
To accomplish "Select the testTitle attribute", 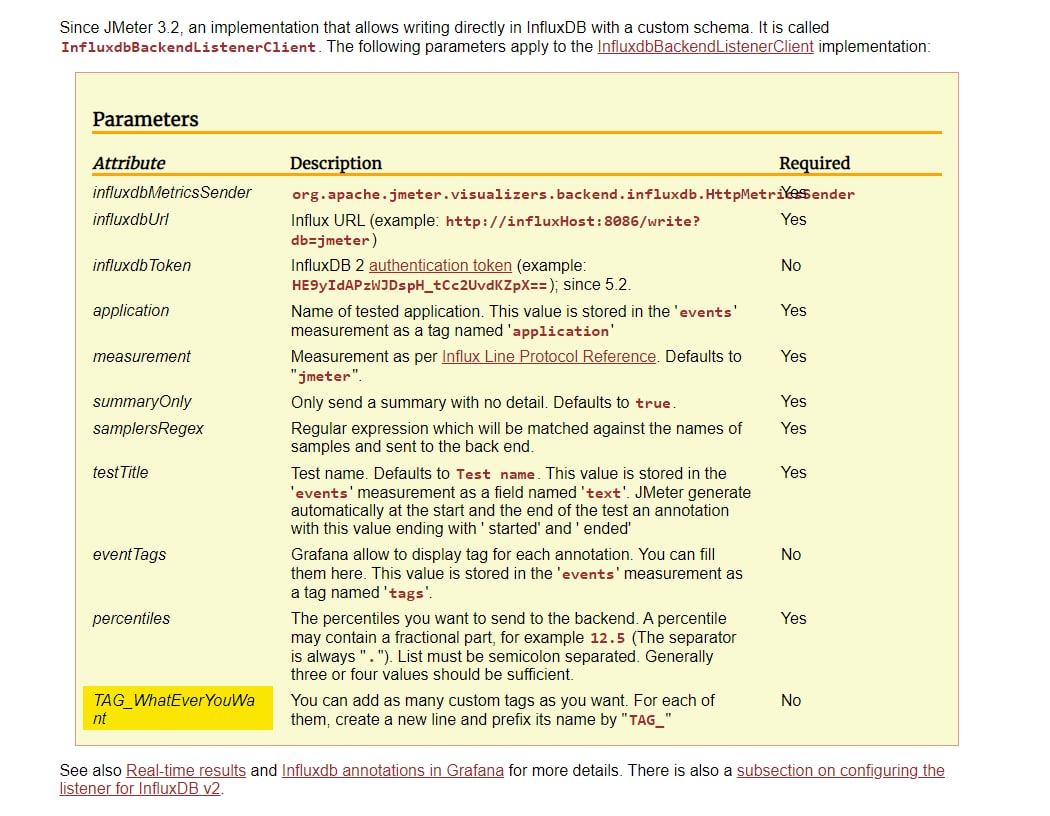I will (121, 473).
